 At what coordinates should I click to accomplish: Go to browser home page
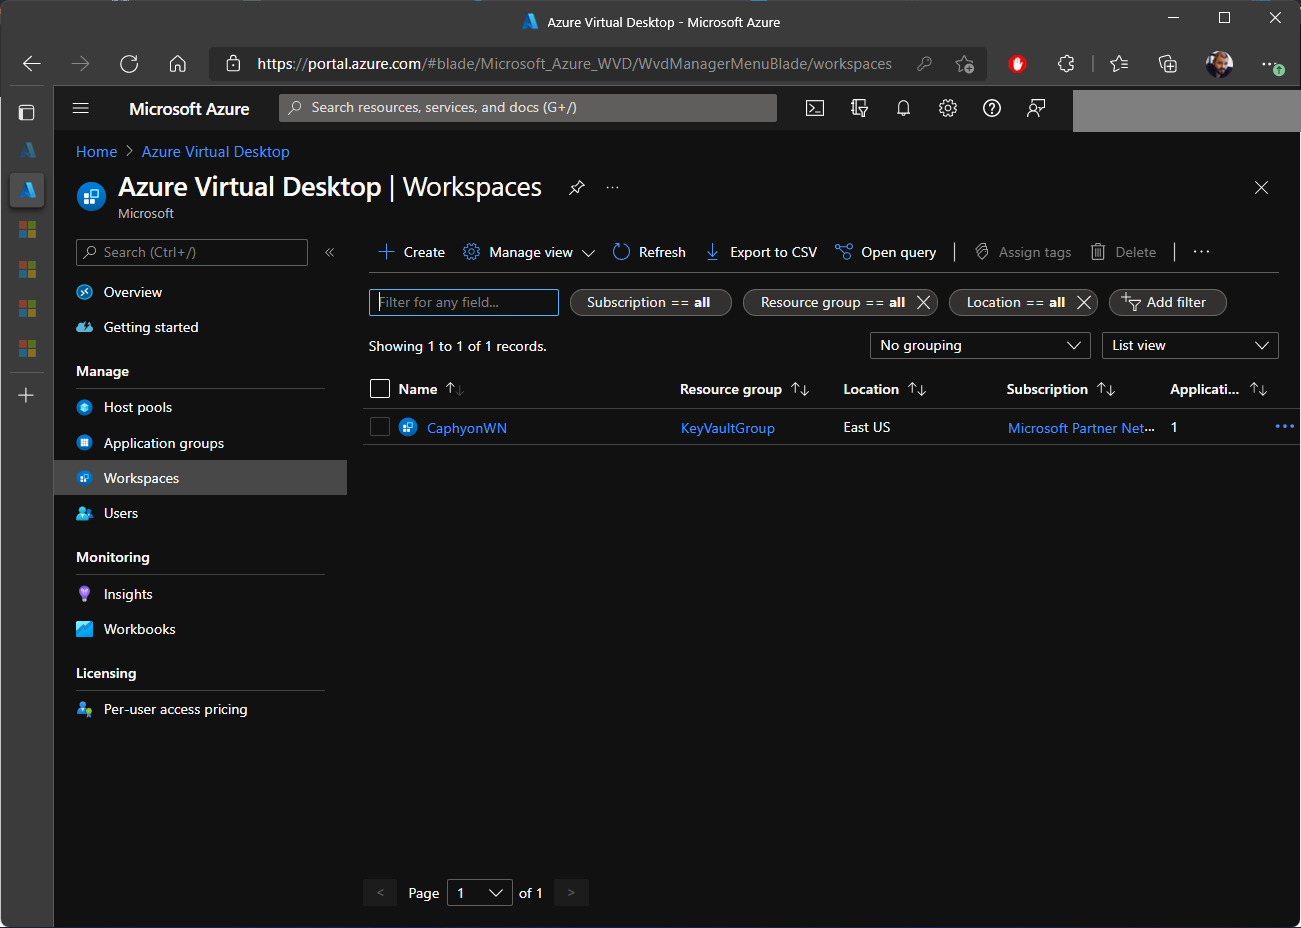(x=178, y=64)
